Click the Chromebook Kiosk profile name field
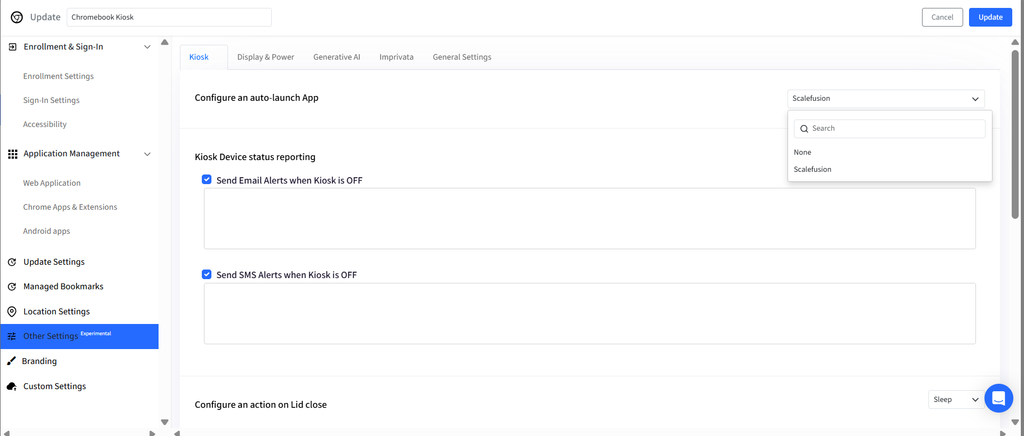Screen dimensions: 1024x436 [169, 18]
